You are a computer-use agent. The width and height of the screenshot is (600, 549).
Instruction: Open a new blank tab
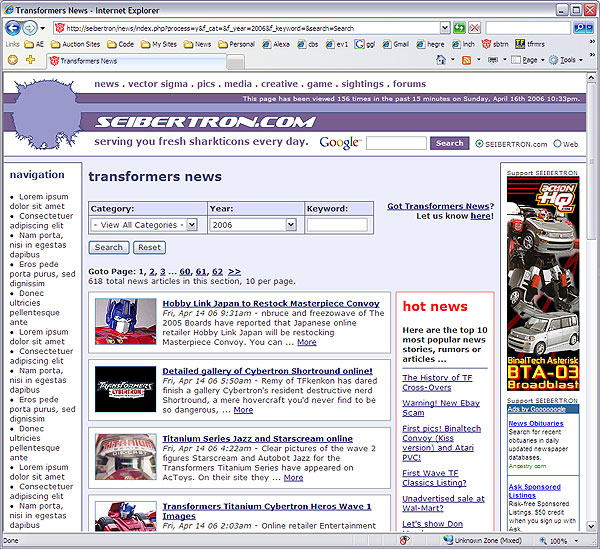pos(235,62)
